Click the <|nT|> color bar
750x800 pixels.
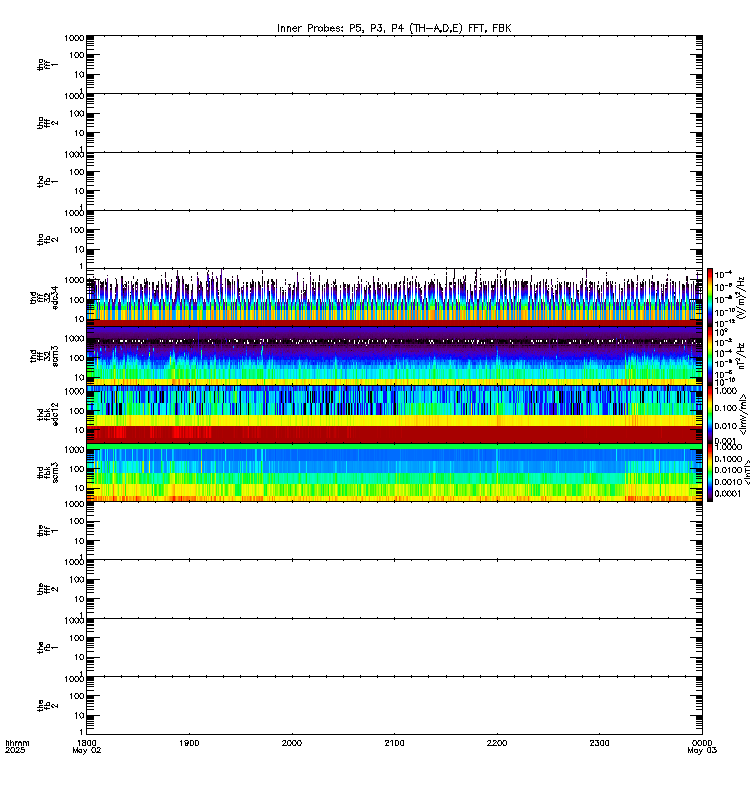pyautogui.click(x=710, y=472)
